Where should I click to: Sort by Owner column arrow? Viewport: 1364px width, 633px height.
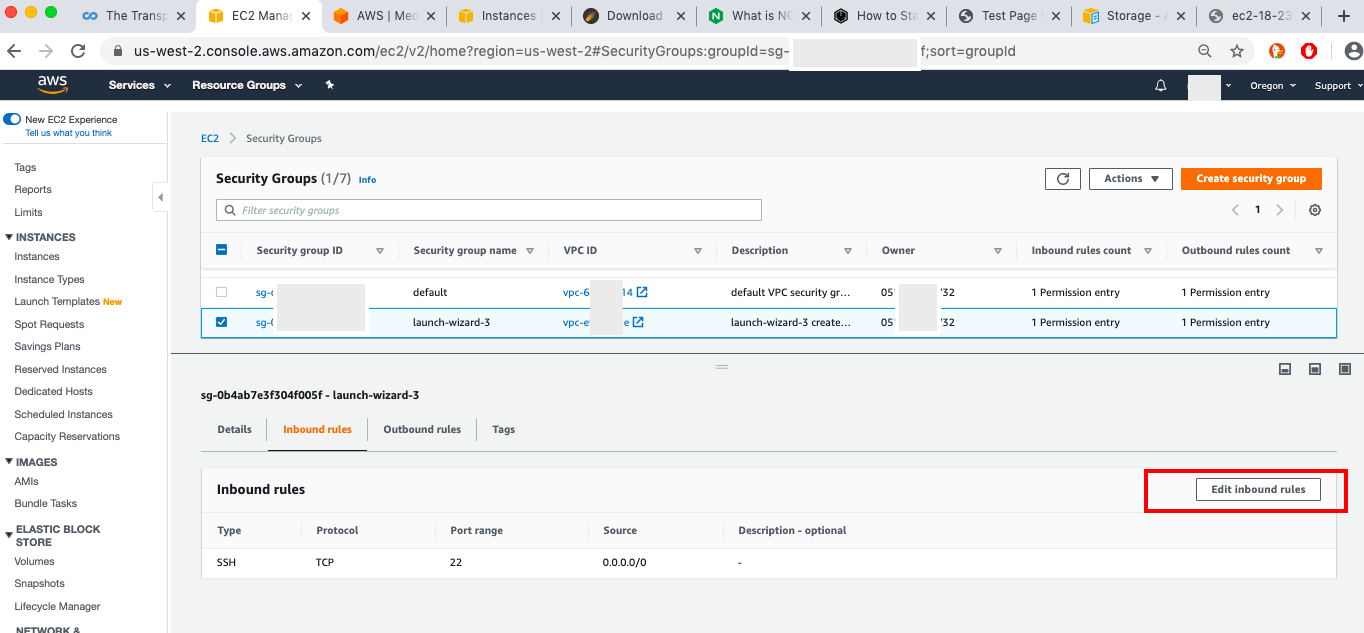coord(998,251)
